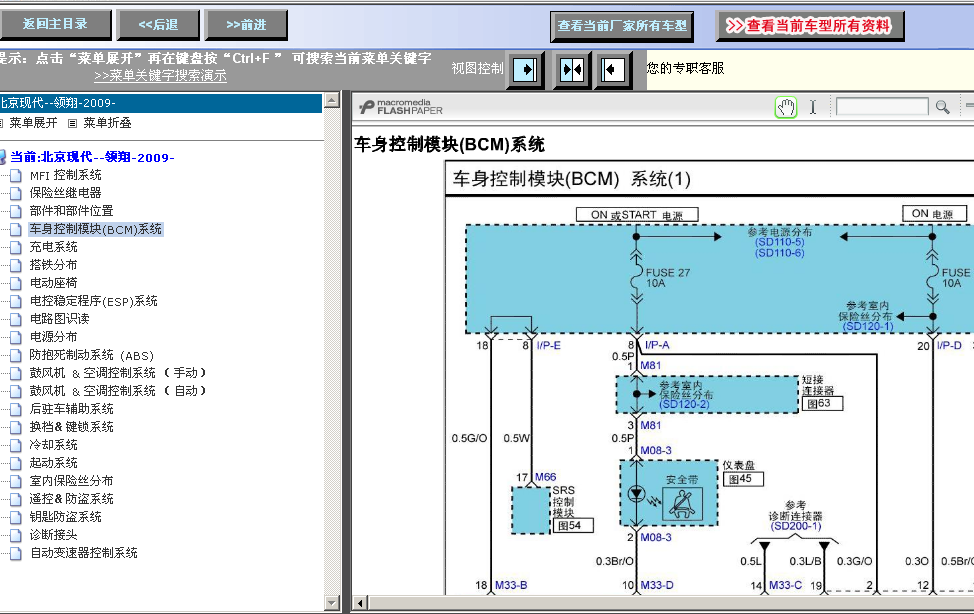Go back with the <<后退 button

(158, 24)
